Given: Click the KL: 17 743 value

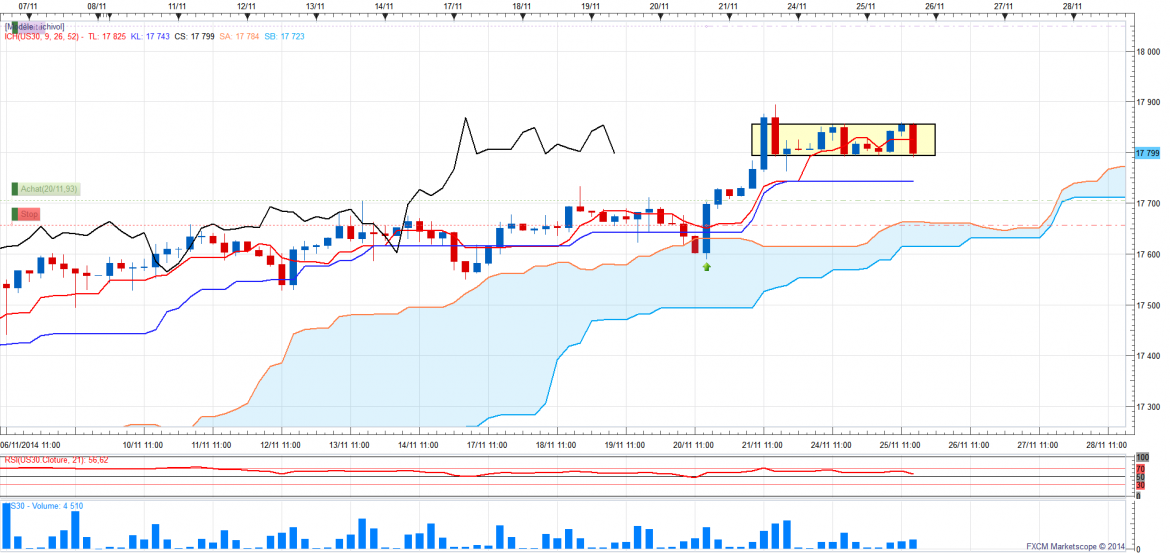Looking at the screenshot, I should (x=150, y=36).
